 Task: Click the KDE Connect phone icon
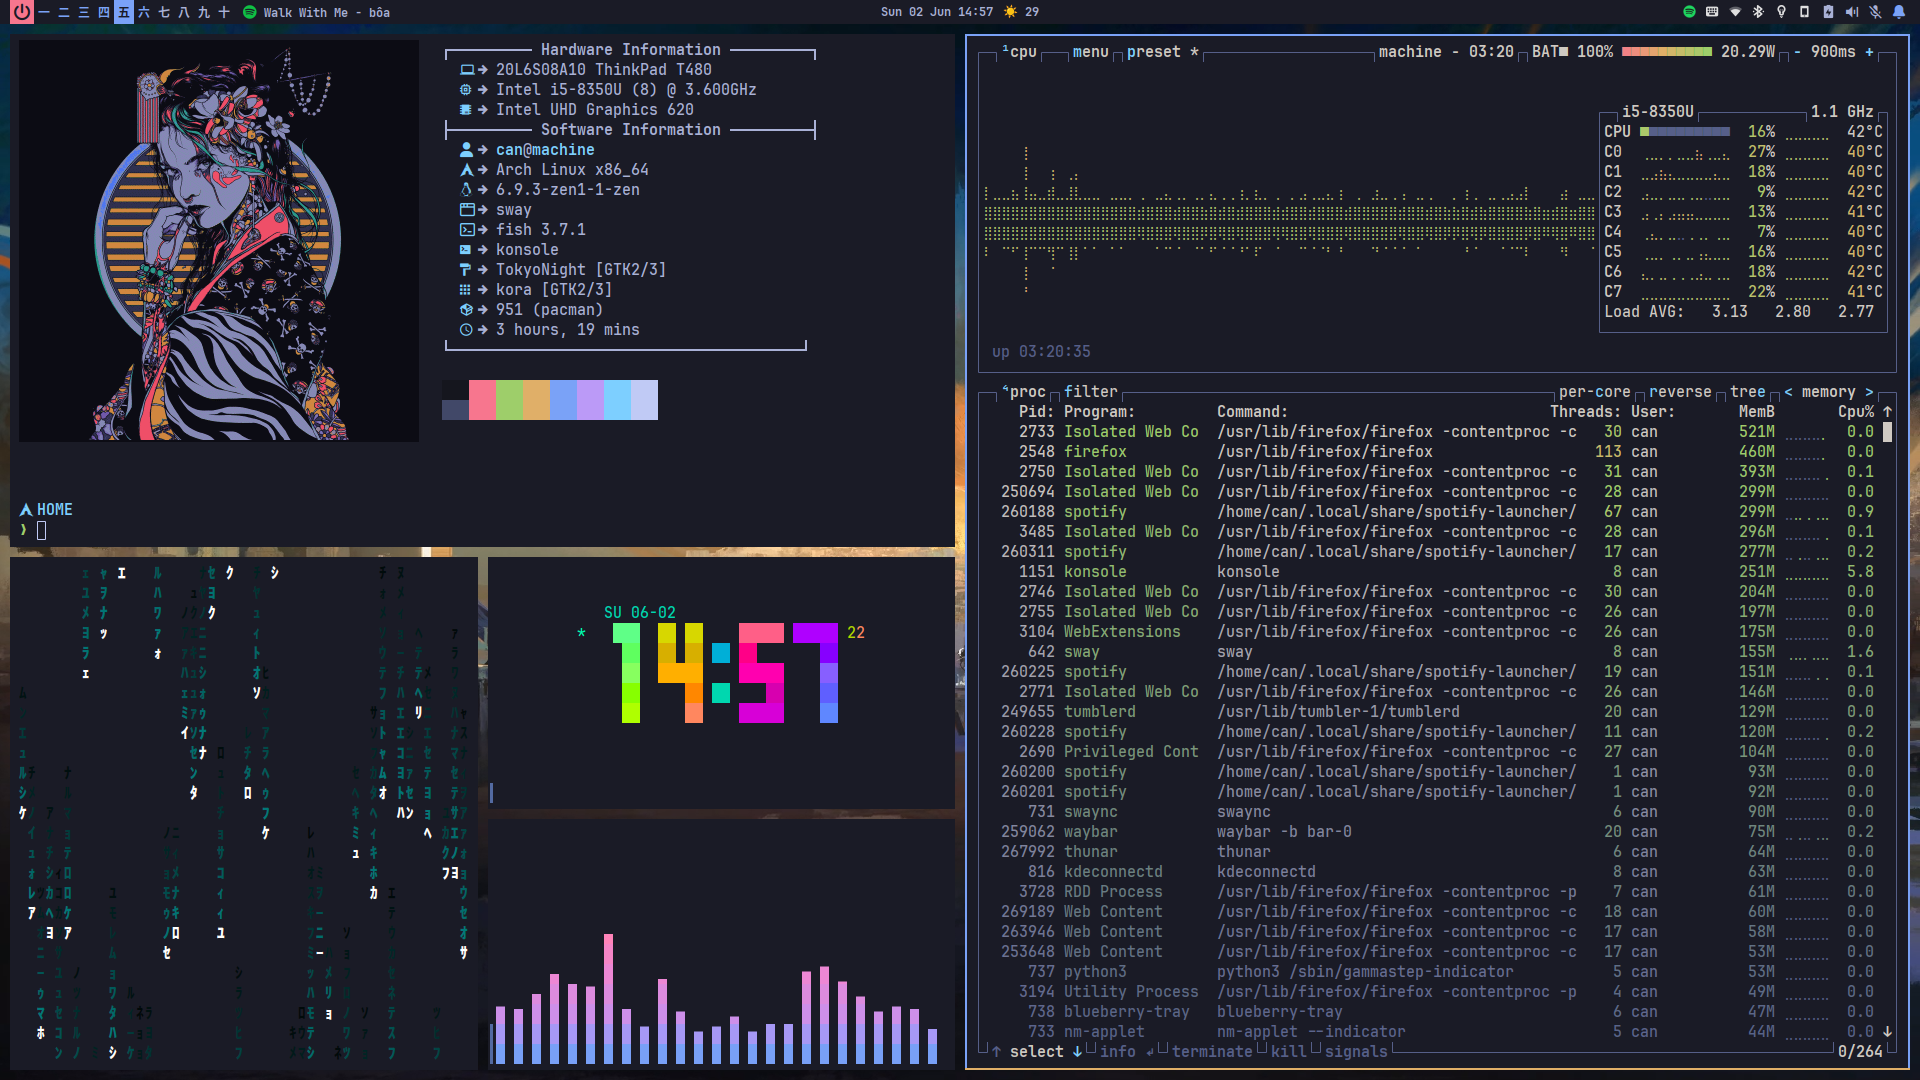coord(1804,12)
